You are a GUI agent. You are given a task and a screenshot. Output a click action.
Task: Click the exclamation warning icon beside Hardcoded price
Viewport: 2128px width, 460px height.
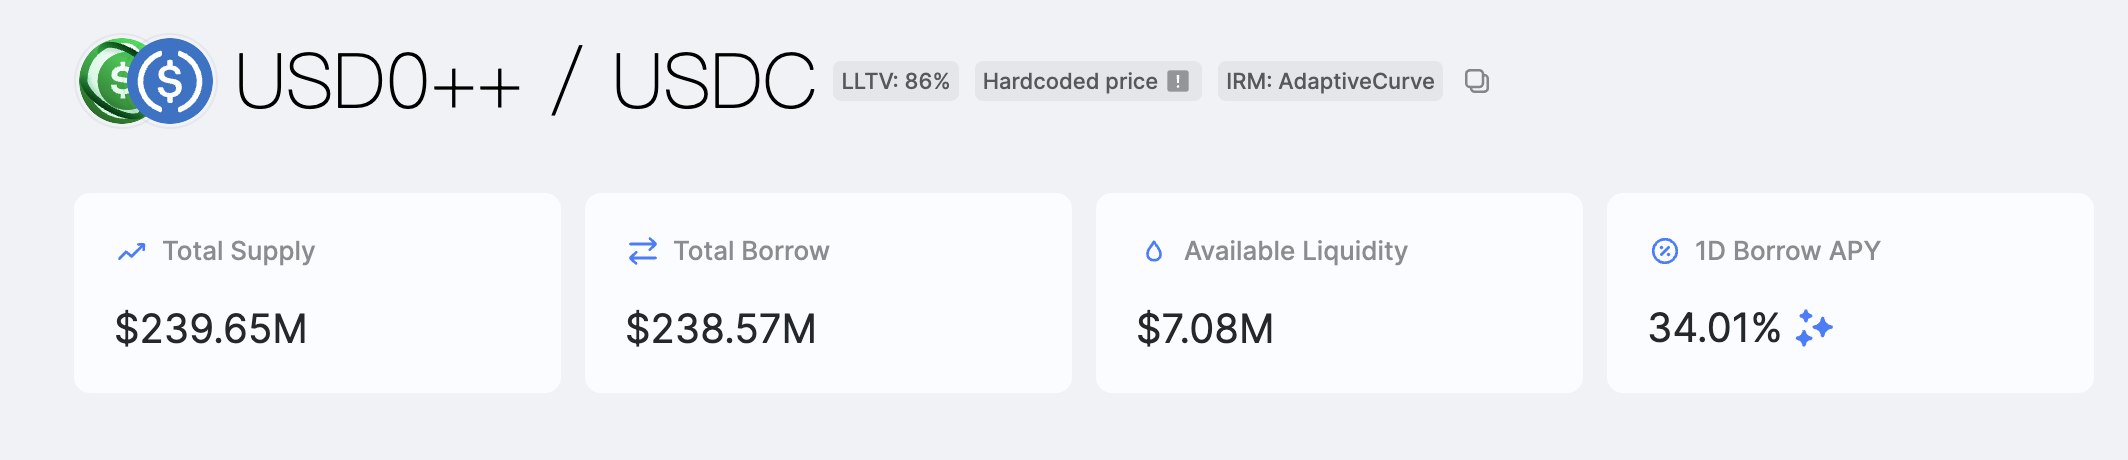pyautogui.click(x=1179, y=81)
